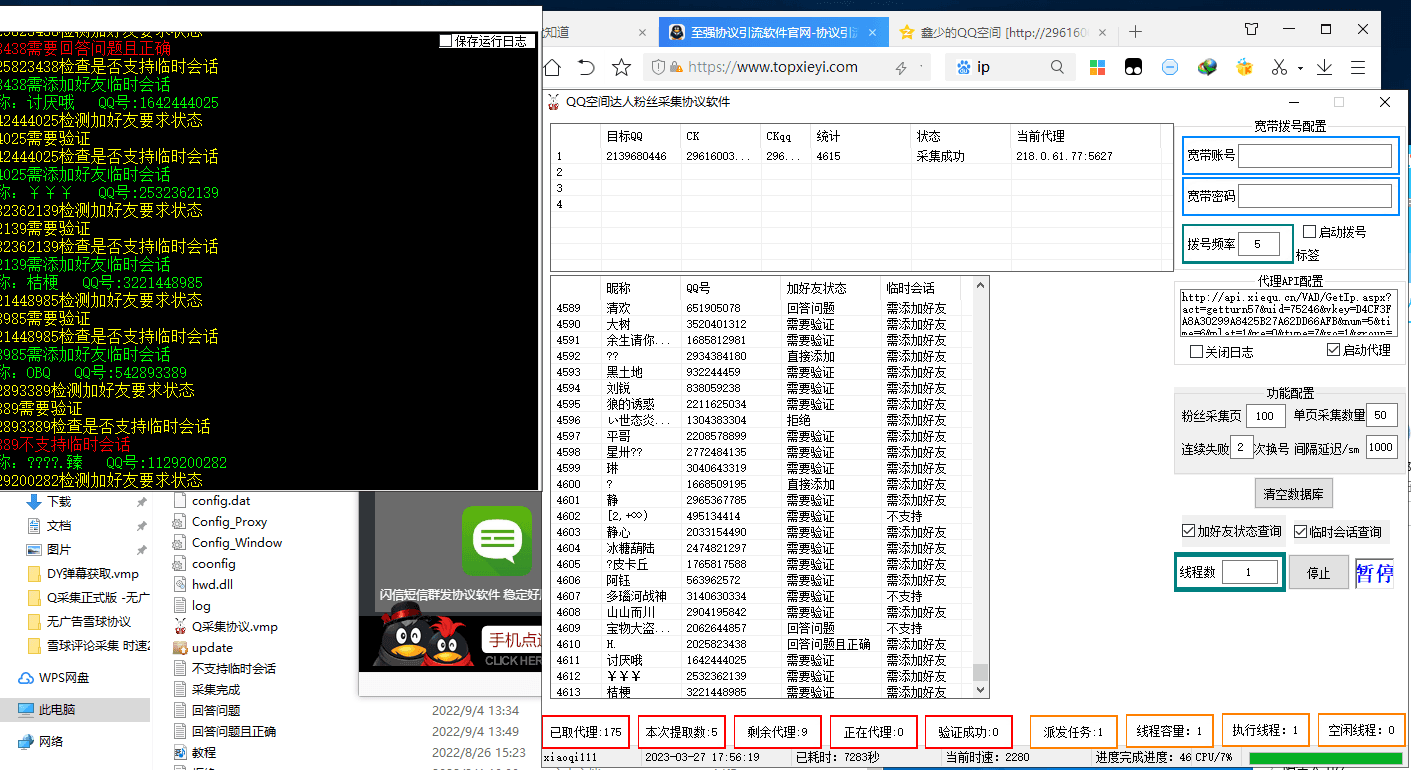Open the 图片 pictures folder in Explorer
The height and width of the screenshot is (770, 1411).
coord(59,549)
